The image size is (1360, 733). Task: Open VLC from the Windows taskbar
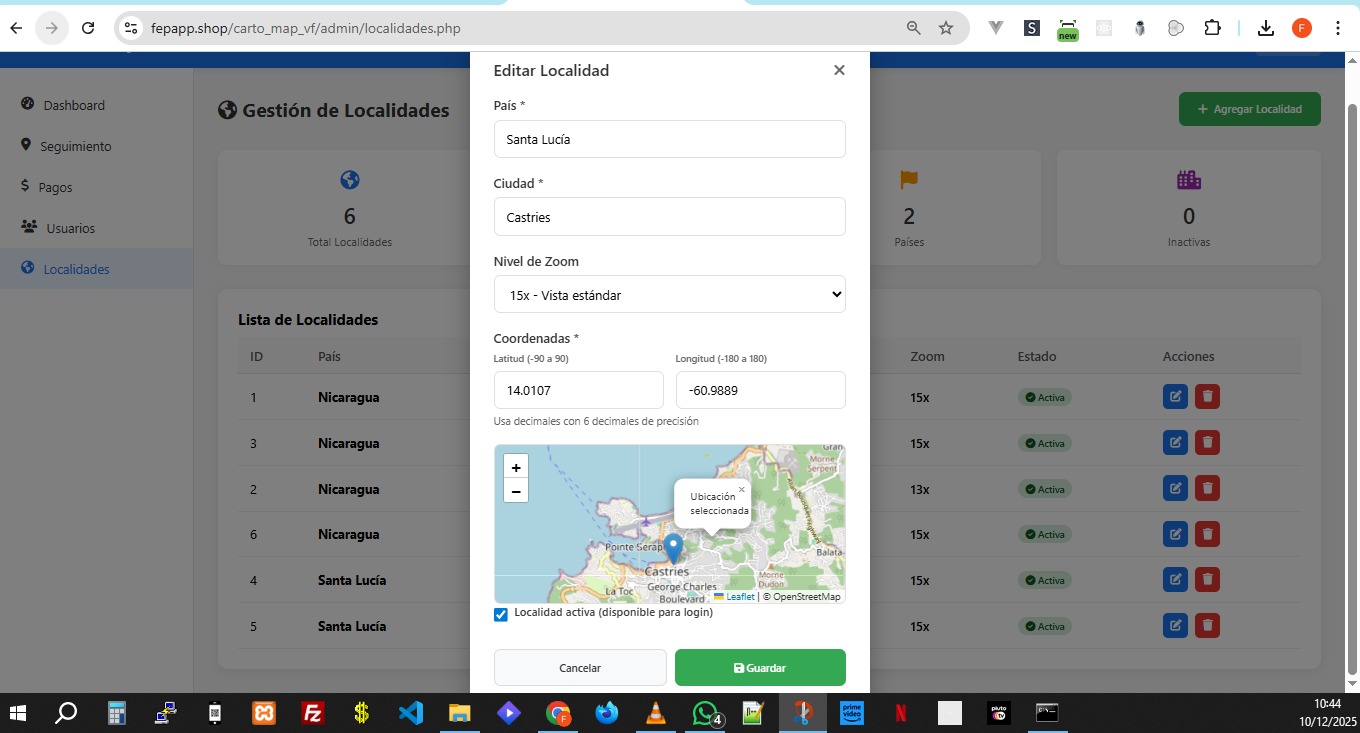pos(656,713)
